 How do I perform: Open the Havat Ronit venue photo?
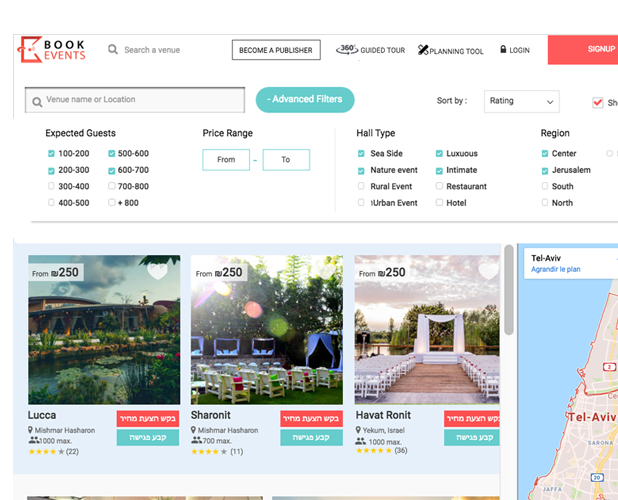(427, 330)
